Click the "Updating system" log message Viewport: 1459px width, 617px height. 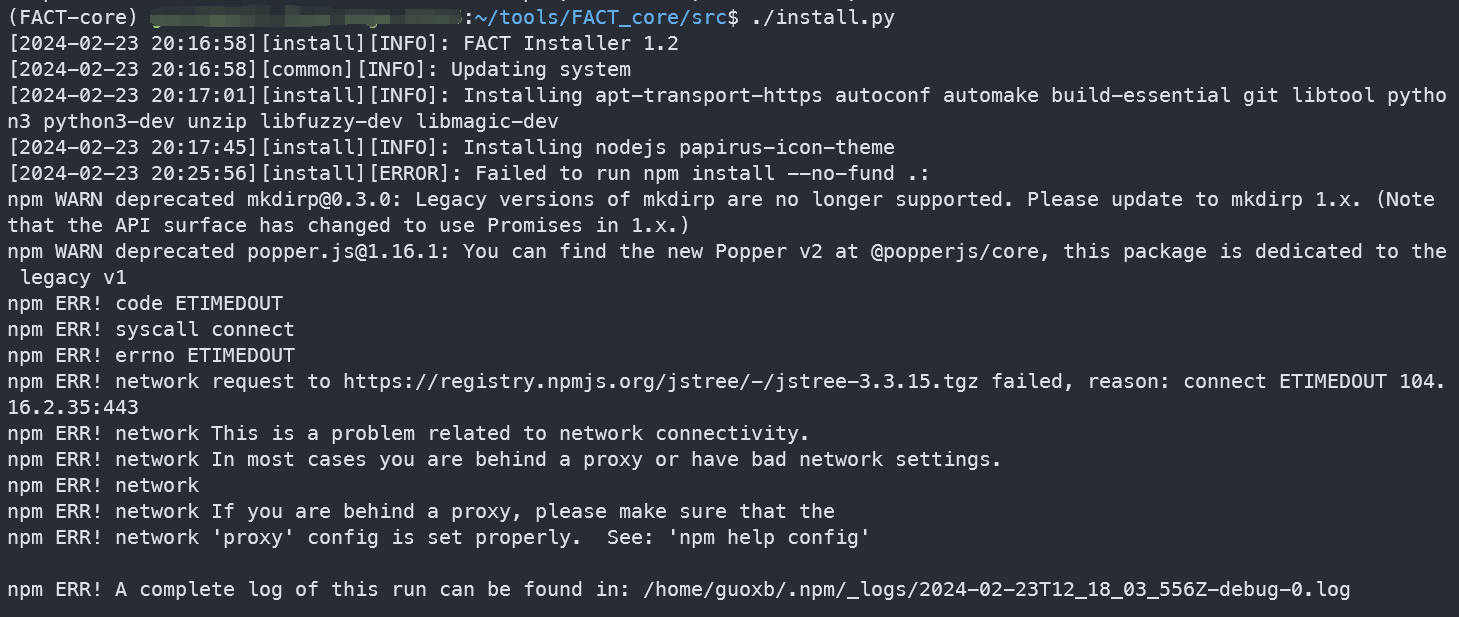[x=540, y=69]
